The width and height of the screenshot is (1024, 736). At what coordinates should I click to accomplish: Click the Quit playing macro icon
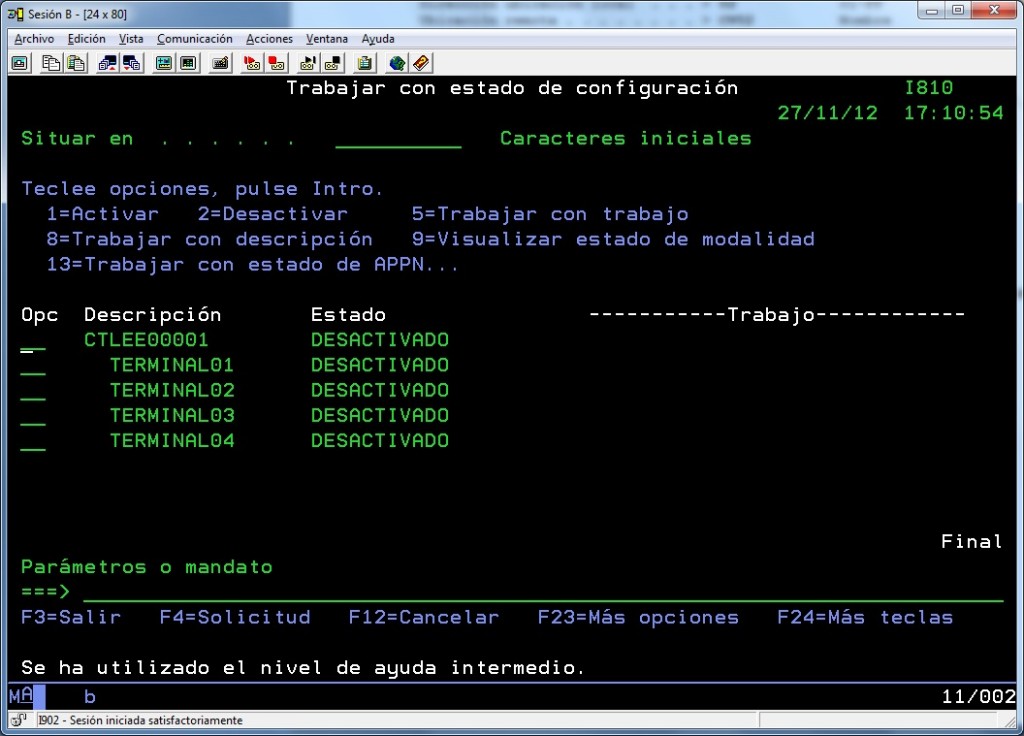coord(334,63)
